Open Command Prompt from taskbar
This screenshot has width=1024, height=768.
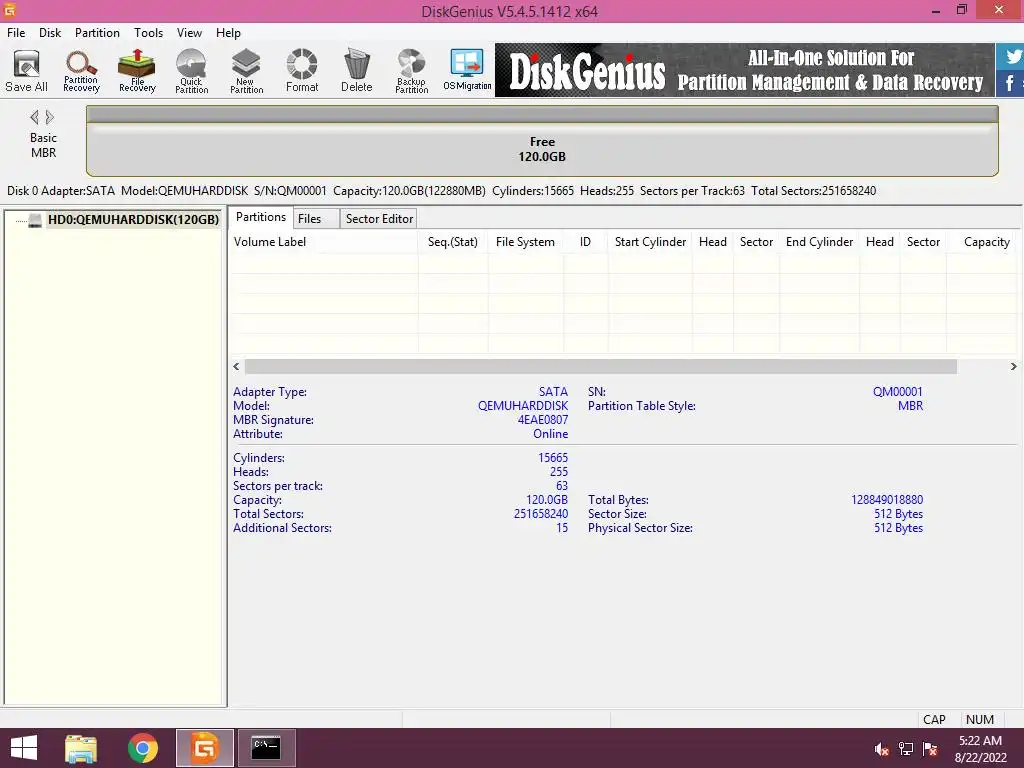pos(266,748)
